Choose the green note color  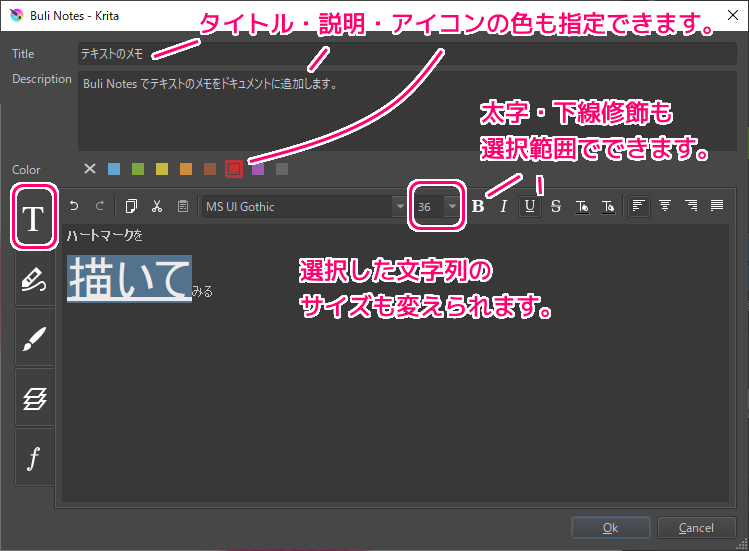tap(138, 169)
